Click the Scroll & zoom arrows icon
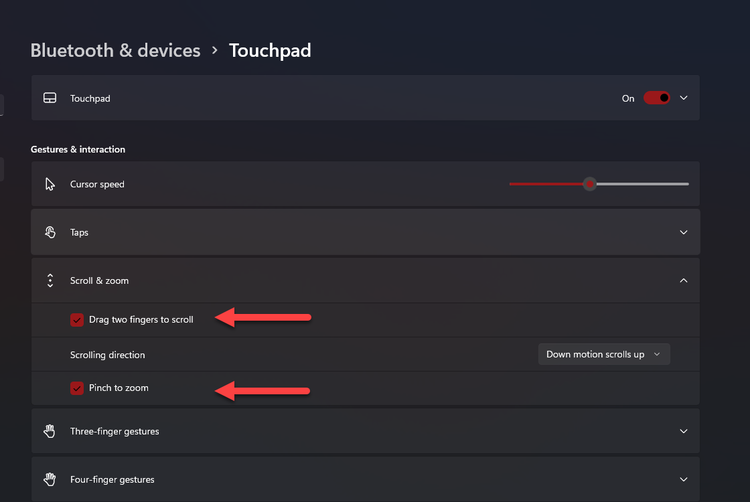The height and width of the screenshot is (502, 750). (x=50, y=281)
